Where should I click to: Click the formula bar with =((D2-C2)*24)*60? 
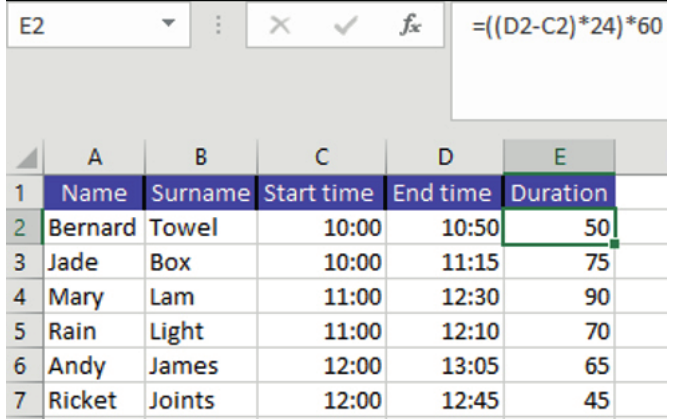point(560,61)
